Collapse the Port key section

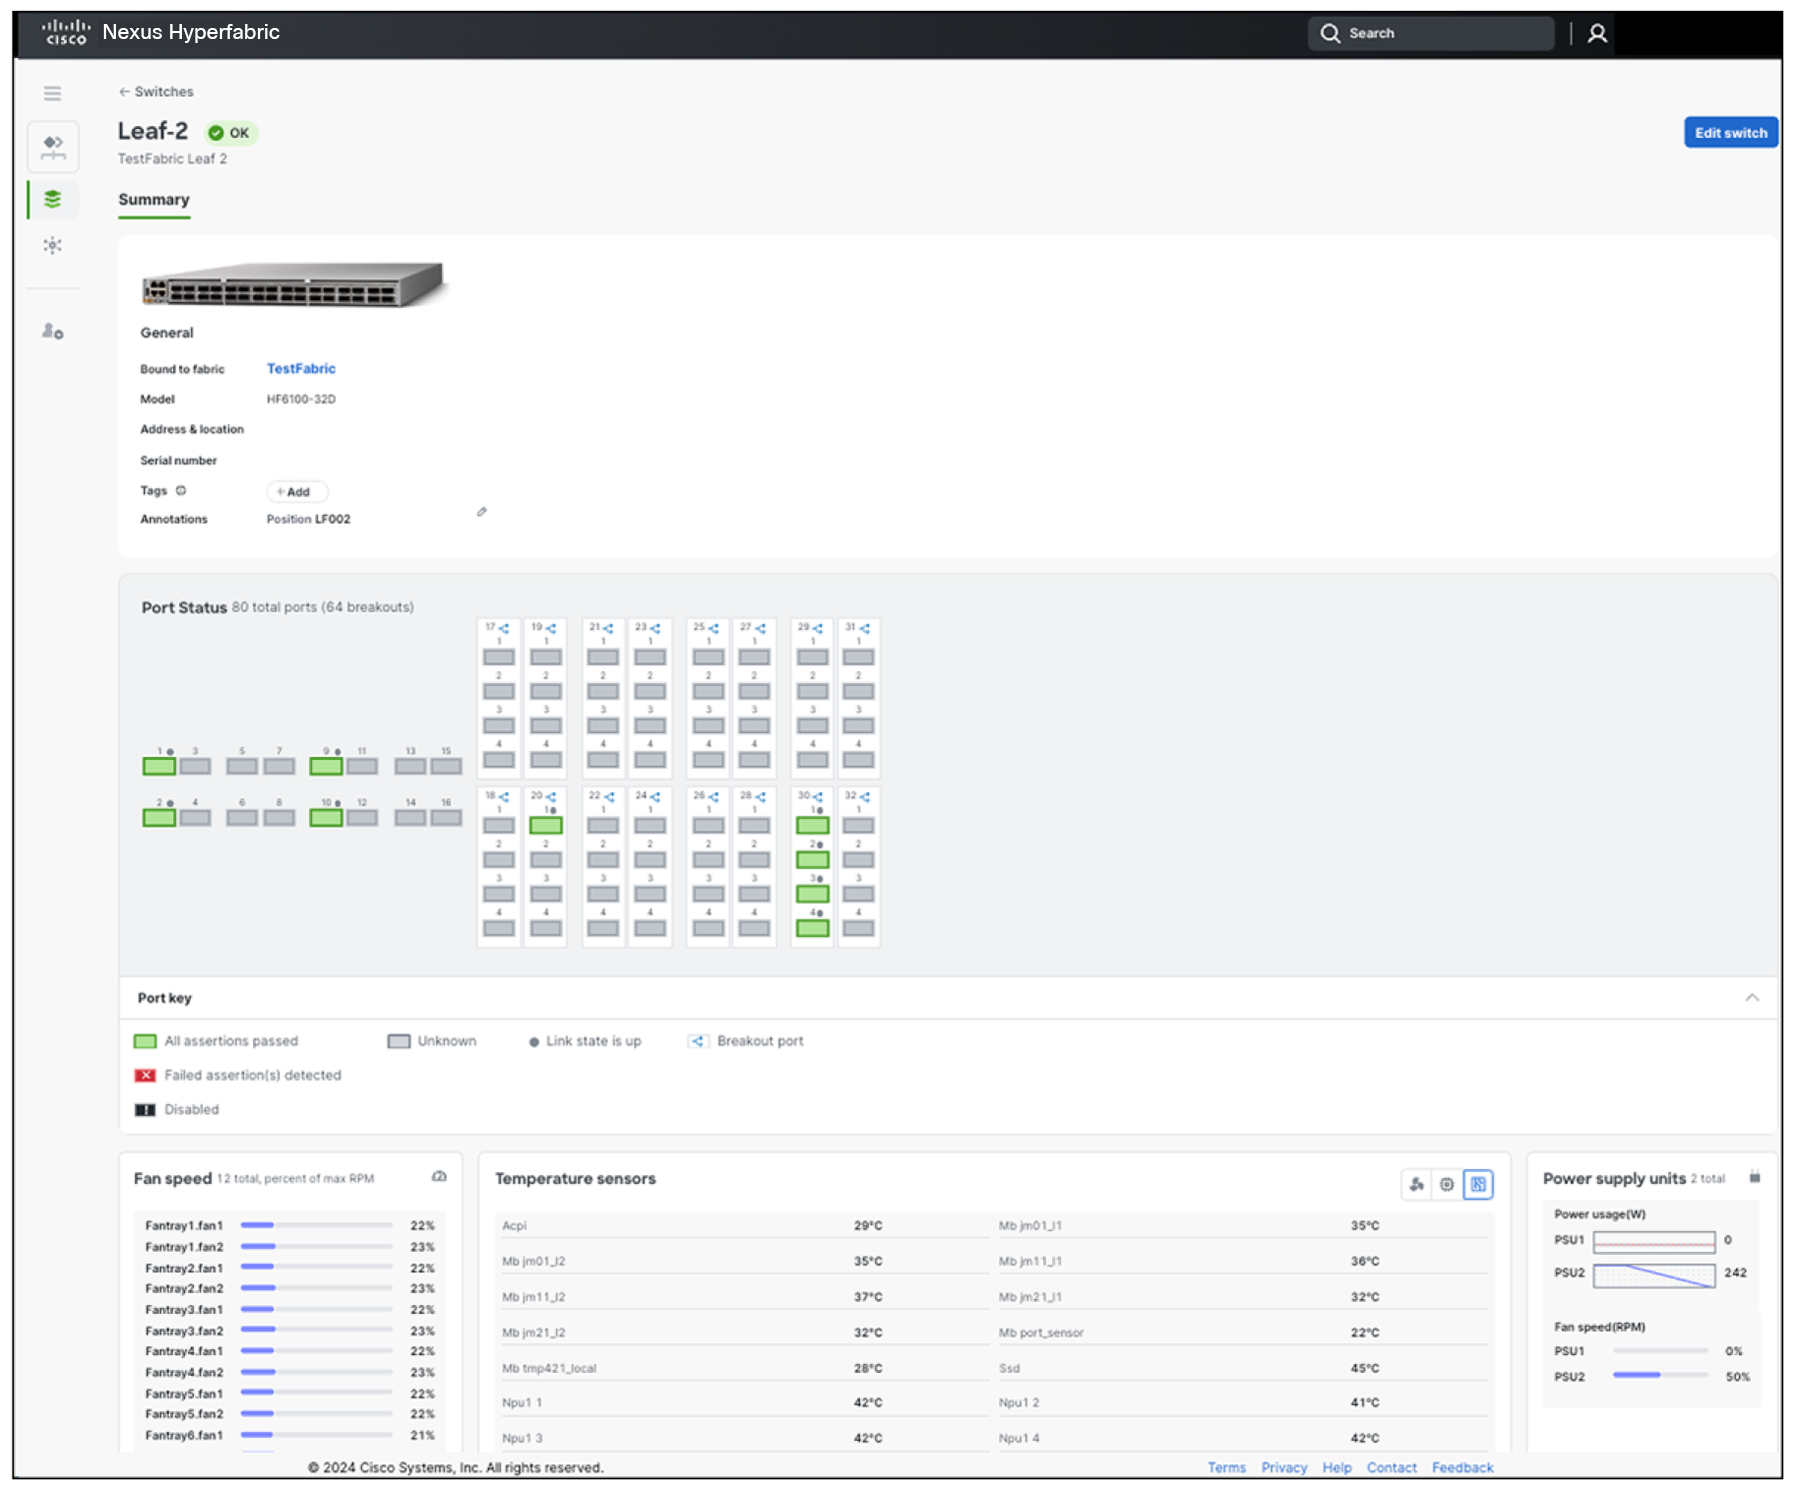[1752, 998]
